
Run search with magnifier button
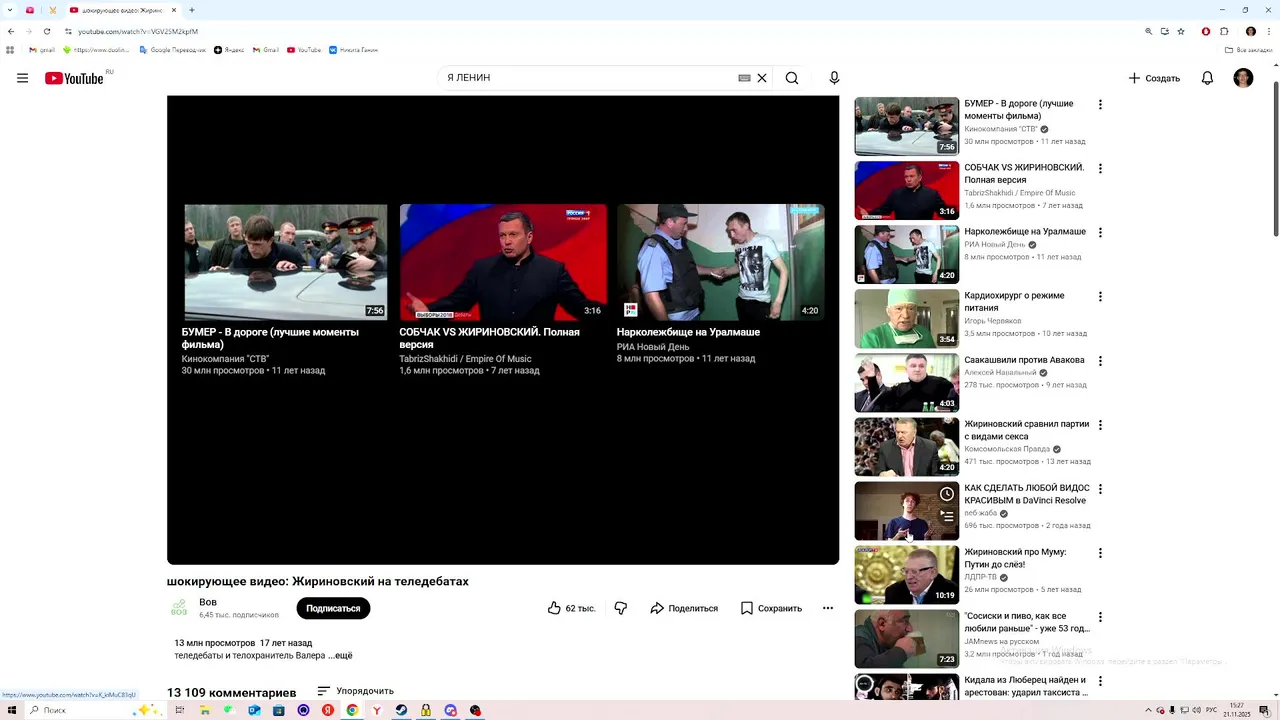pos(792,78)
